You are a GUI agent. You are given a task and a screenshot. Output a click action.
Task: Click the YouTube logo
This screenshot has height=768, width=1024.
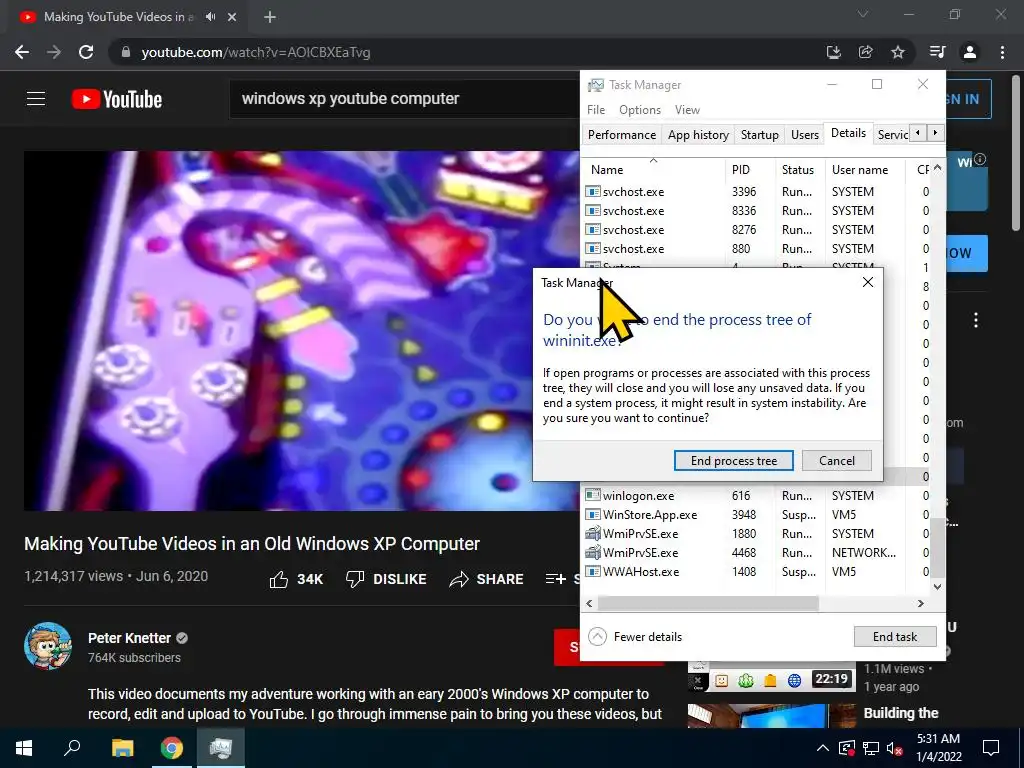[x=117, y=99]
